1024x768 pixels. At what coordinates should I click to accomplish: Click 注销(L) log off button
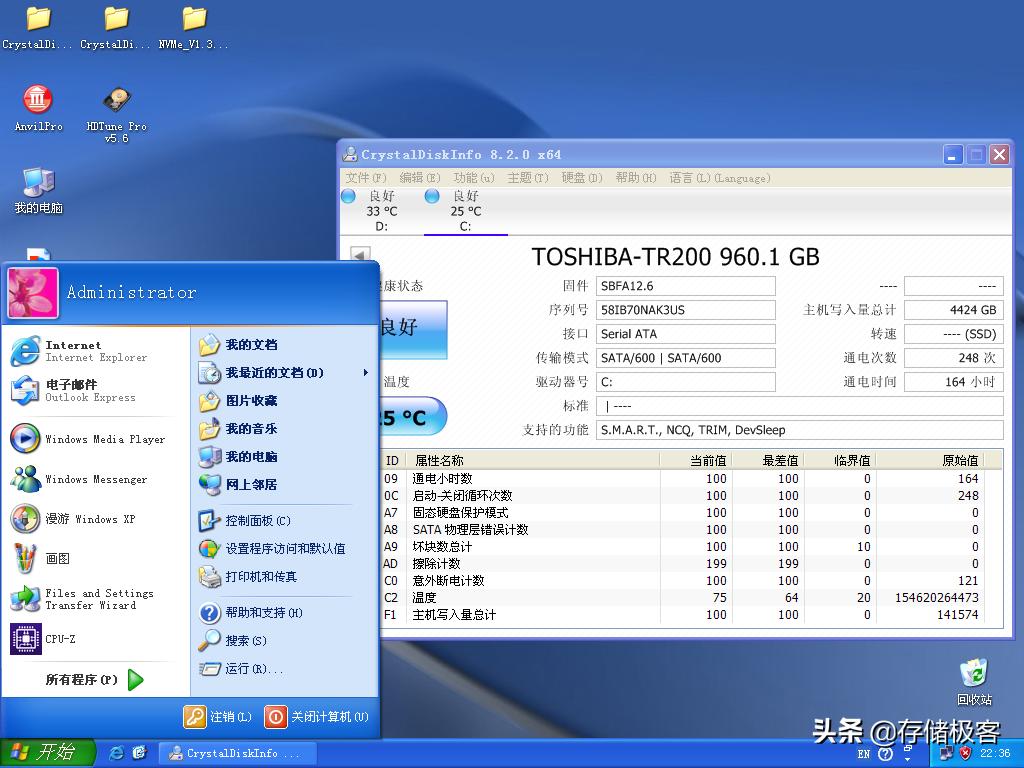tap(217, 716)
